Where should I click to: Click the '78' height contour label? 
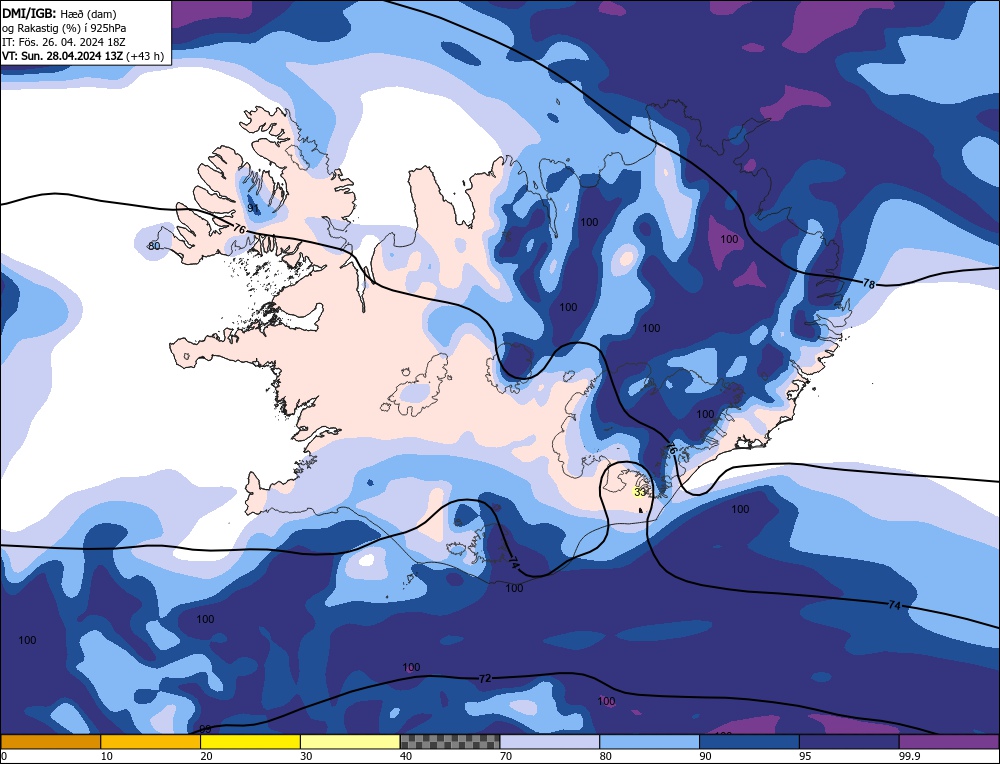coord(869,283)
